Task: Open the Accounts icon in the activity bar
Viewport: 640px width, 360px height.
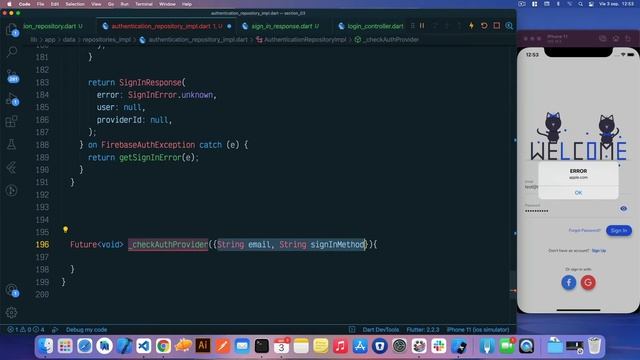Action: (12, 291)
